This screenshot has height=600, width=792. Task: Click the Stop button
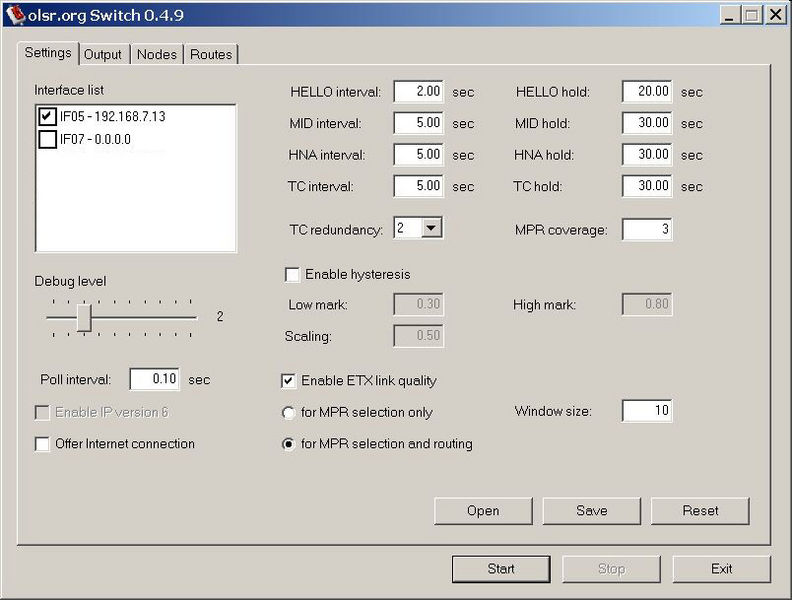point(611,569)
